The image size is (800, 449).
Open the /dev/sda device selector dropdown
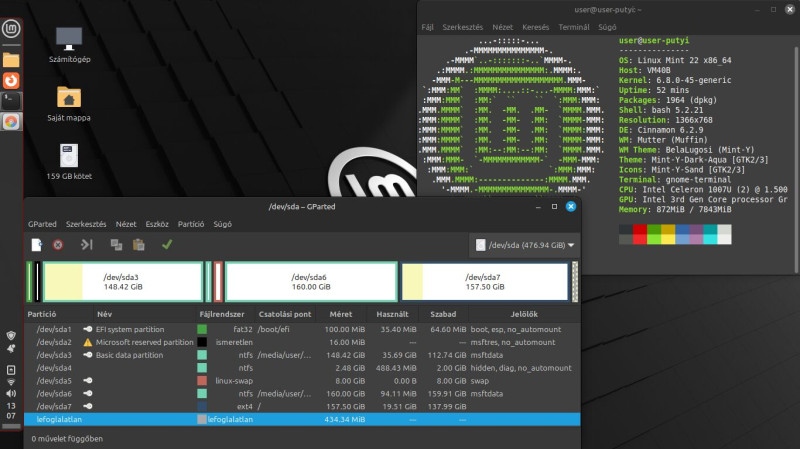(x=524, y=245)
